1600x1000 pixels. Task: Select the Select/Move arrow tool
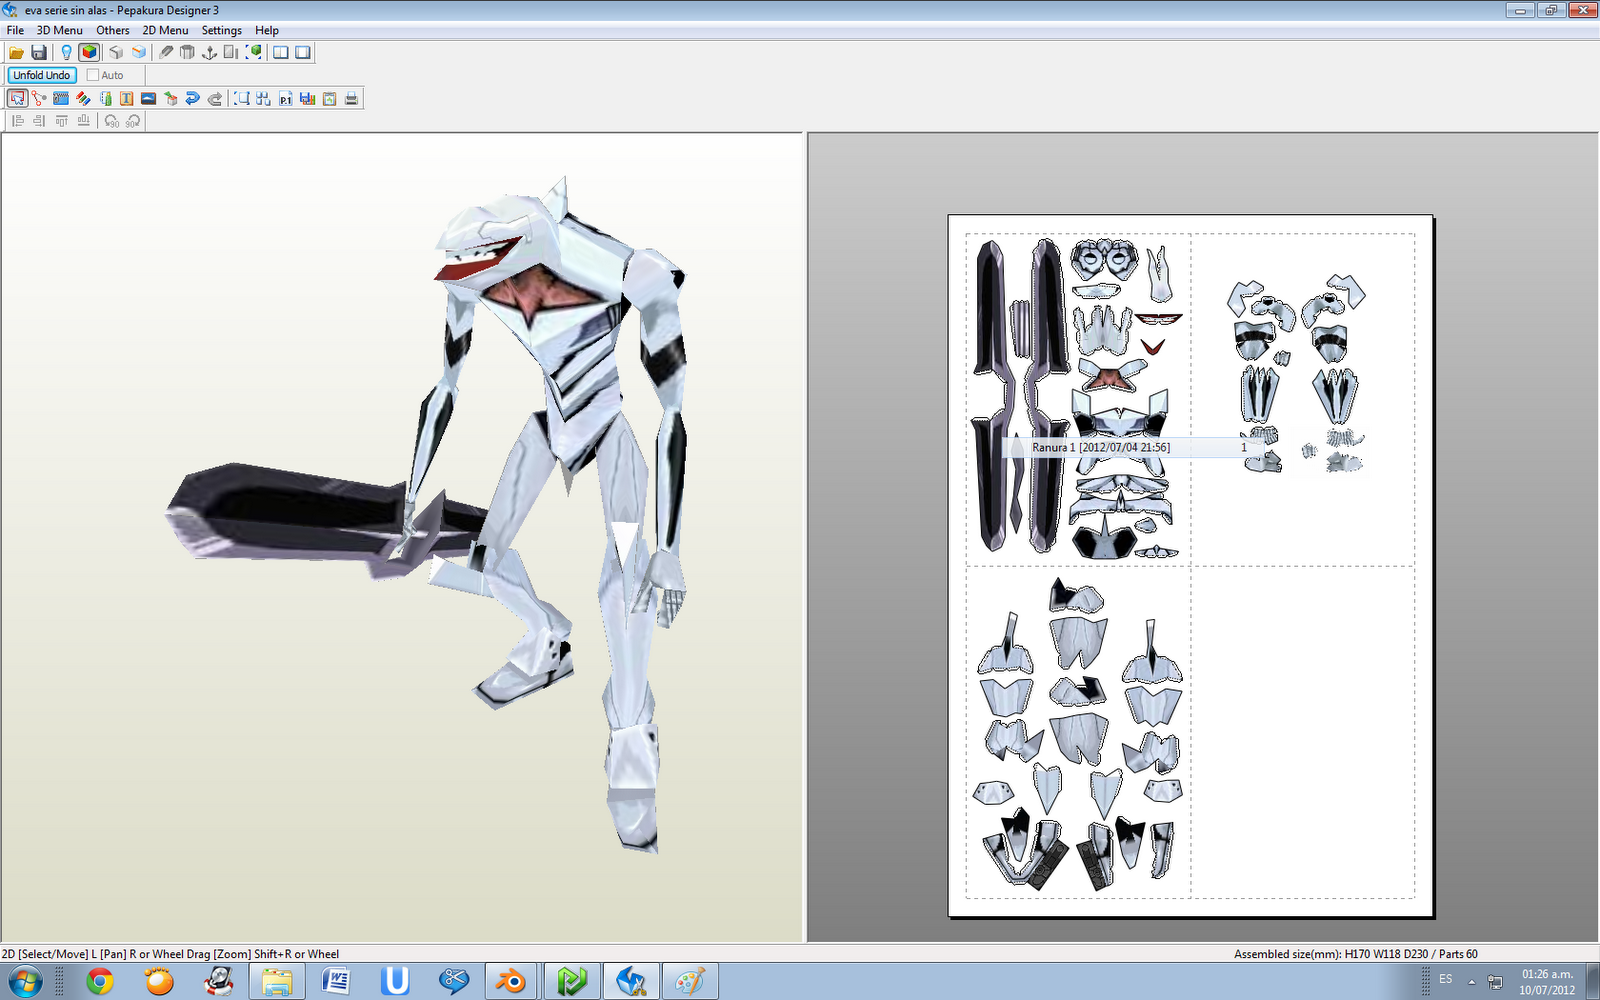17,98
